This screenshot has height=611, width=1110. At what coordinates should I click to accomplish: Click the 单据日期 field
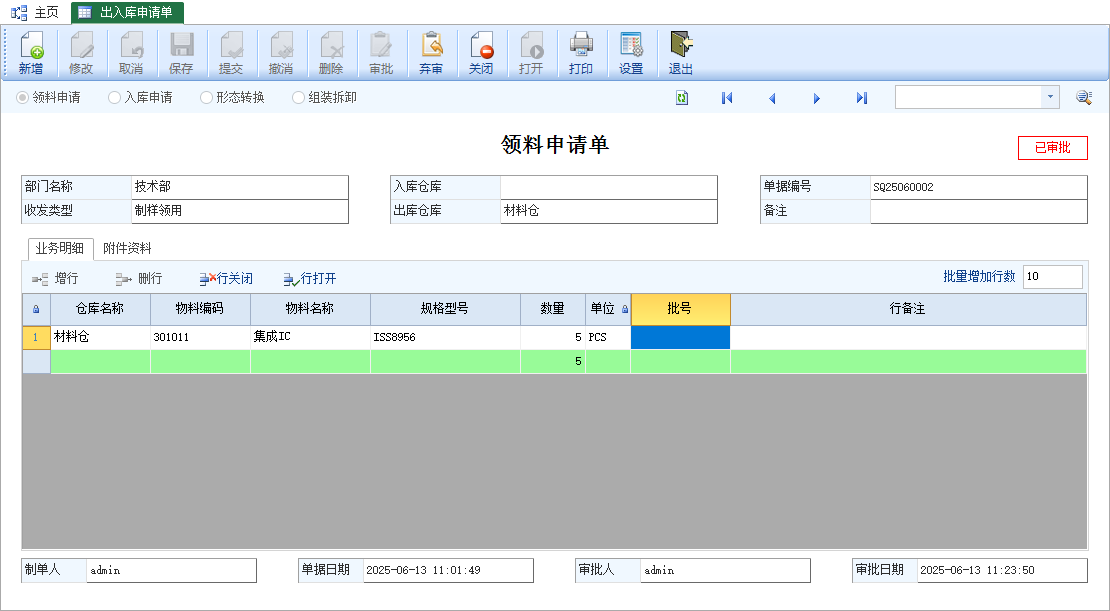[448, 571]
